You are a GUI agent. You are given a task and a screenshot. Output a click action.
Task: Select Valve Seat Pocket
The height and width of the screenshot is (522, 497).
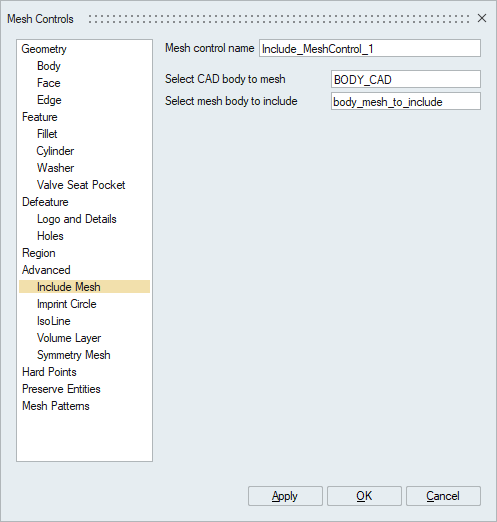[x=81, y=185]
